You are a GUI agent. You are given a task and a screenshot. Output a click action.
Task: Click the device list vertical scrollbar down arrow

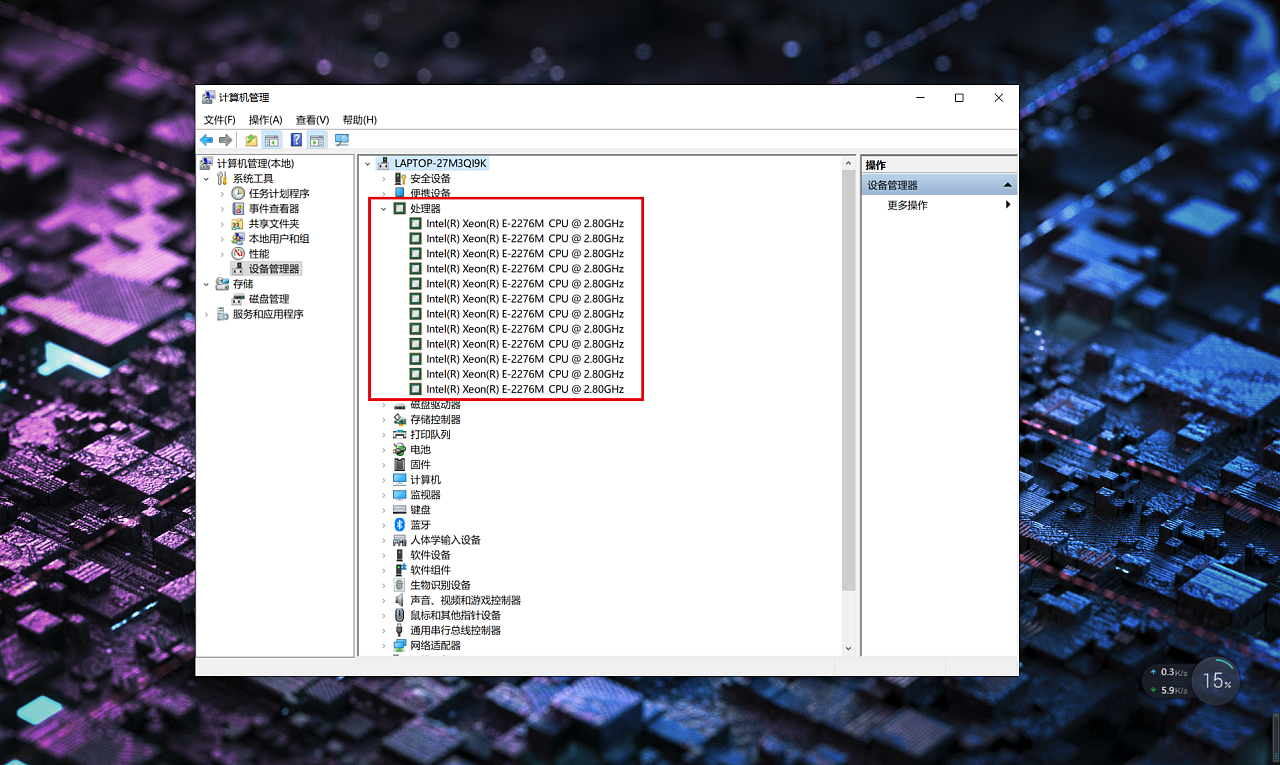click(x=849, y=648)
